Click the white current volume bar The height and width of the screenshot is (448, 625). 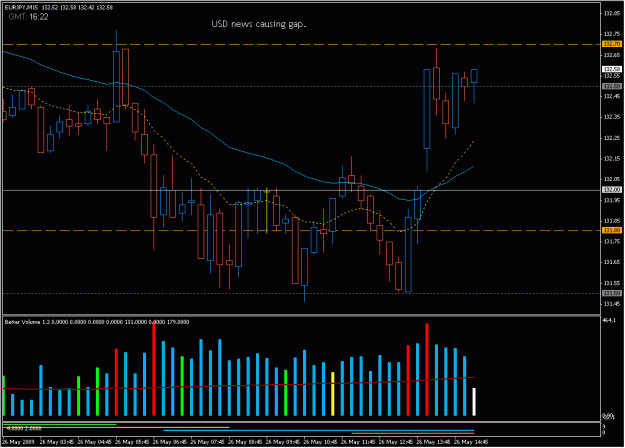point(474,402)
